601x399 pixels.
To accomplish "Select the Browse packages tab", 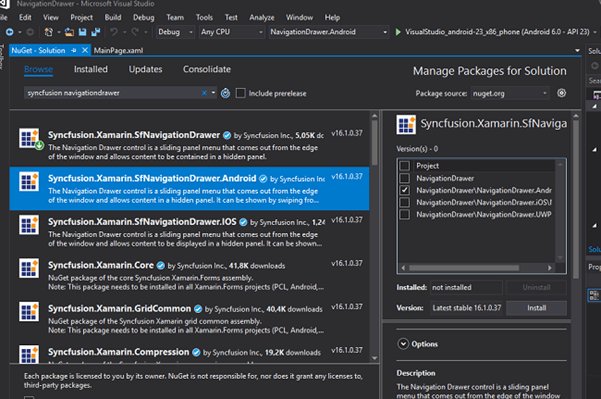I will (38, 69).
